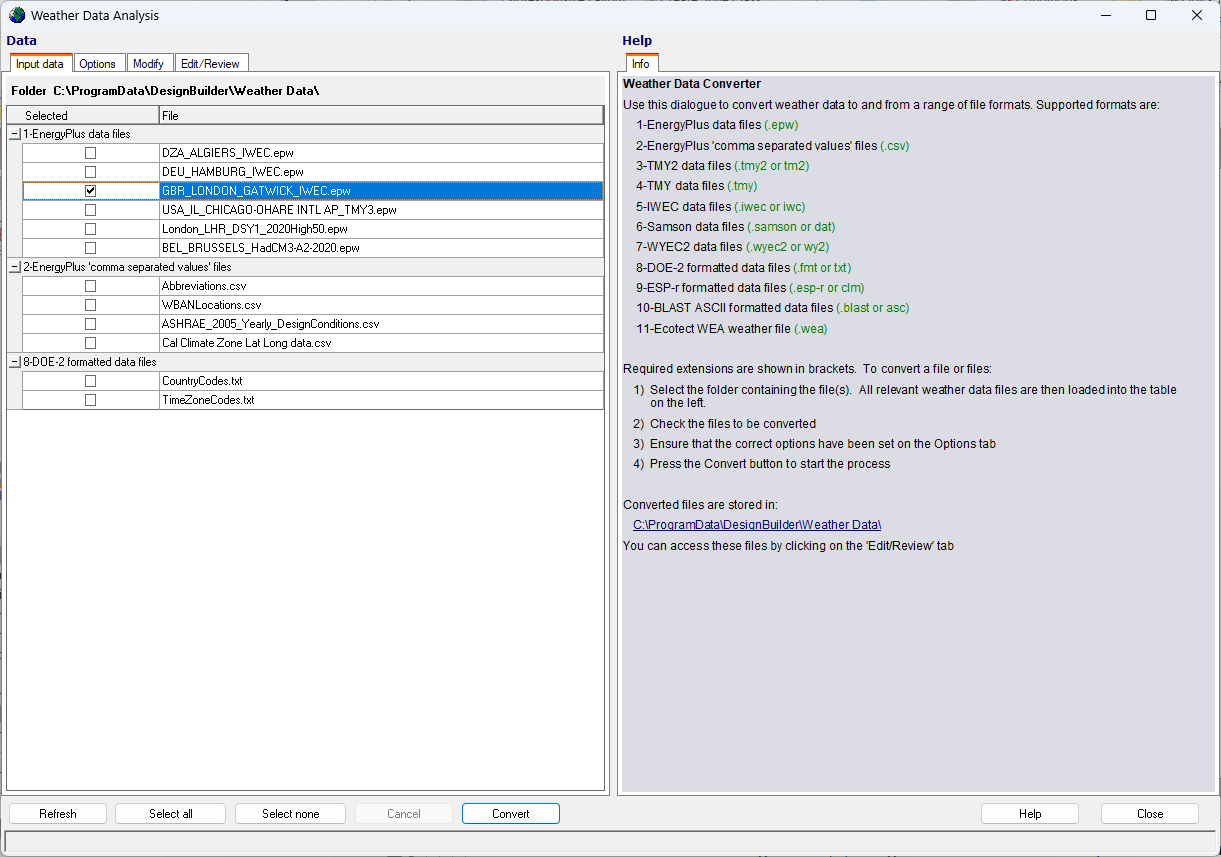Click the Help button

[x=1029, y=814]
